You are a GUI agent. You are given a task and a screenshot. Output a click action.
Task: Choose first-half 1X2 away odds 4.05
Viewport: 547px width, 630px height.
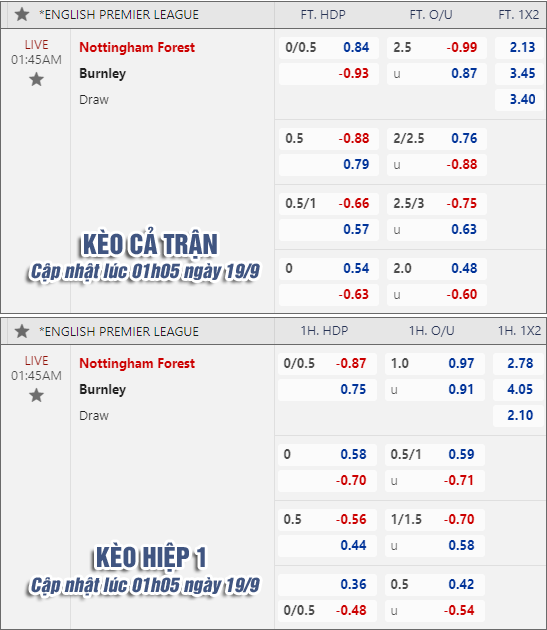tap(520, 389)
